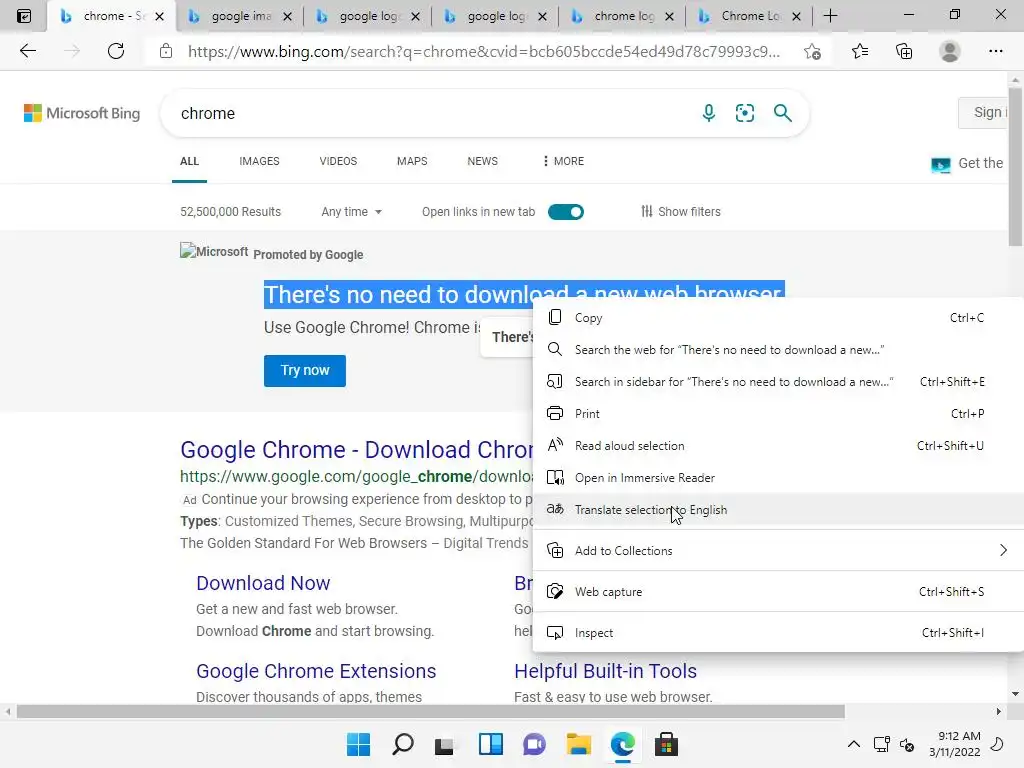Open a new tab with plus

[830, 16]
